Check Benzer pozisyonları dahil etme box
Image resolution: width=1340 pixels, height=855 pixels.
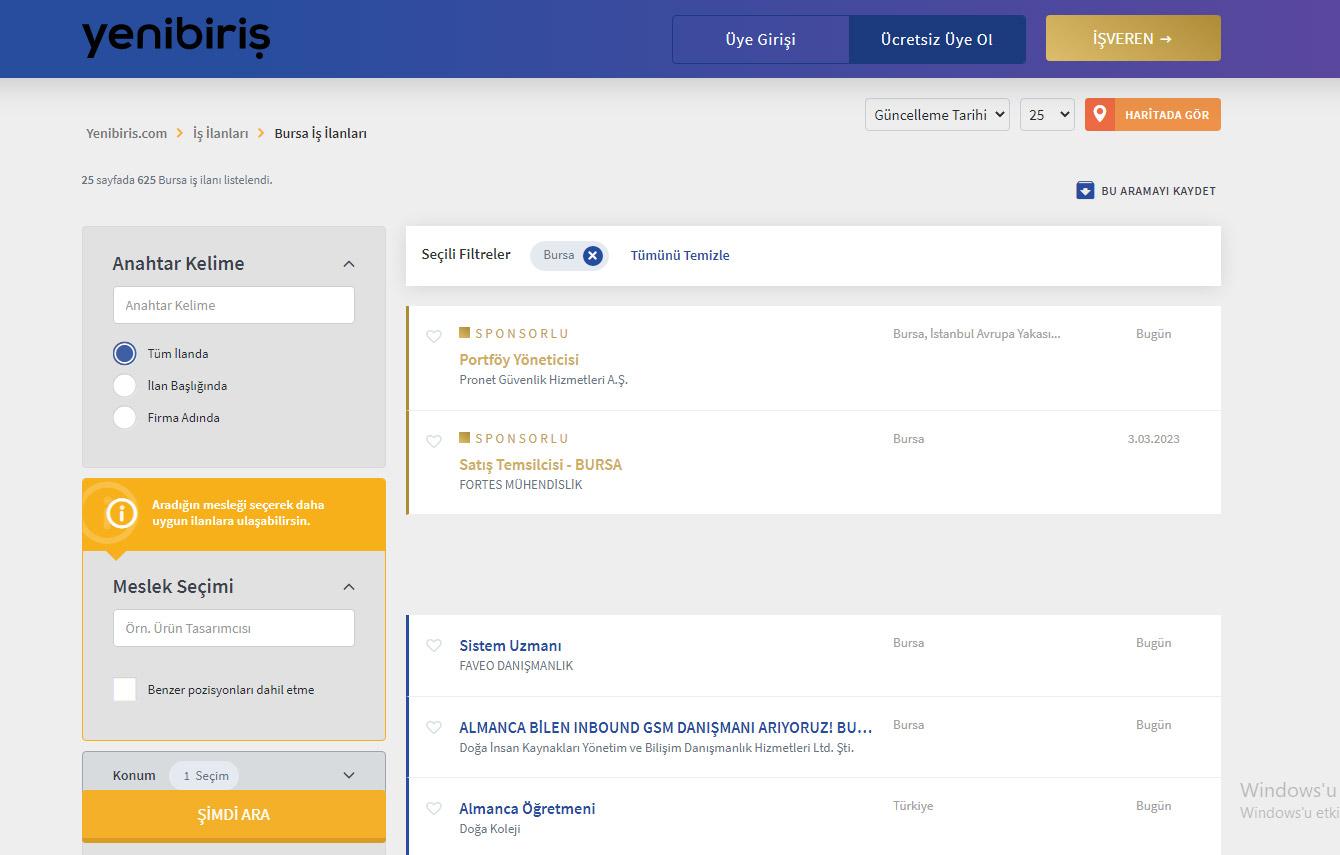[125, 690]
